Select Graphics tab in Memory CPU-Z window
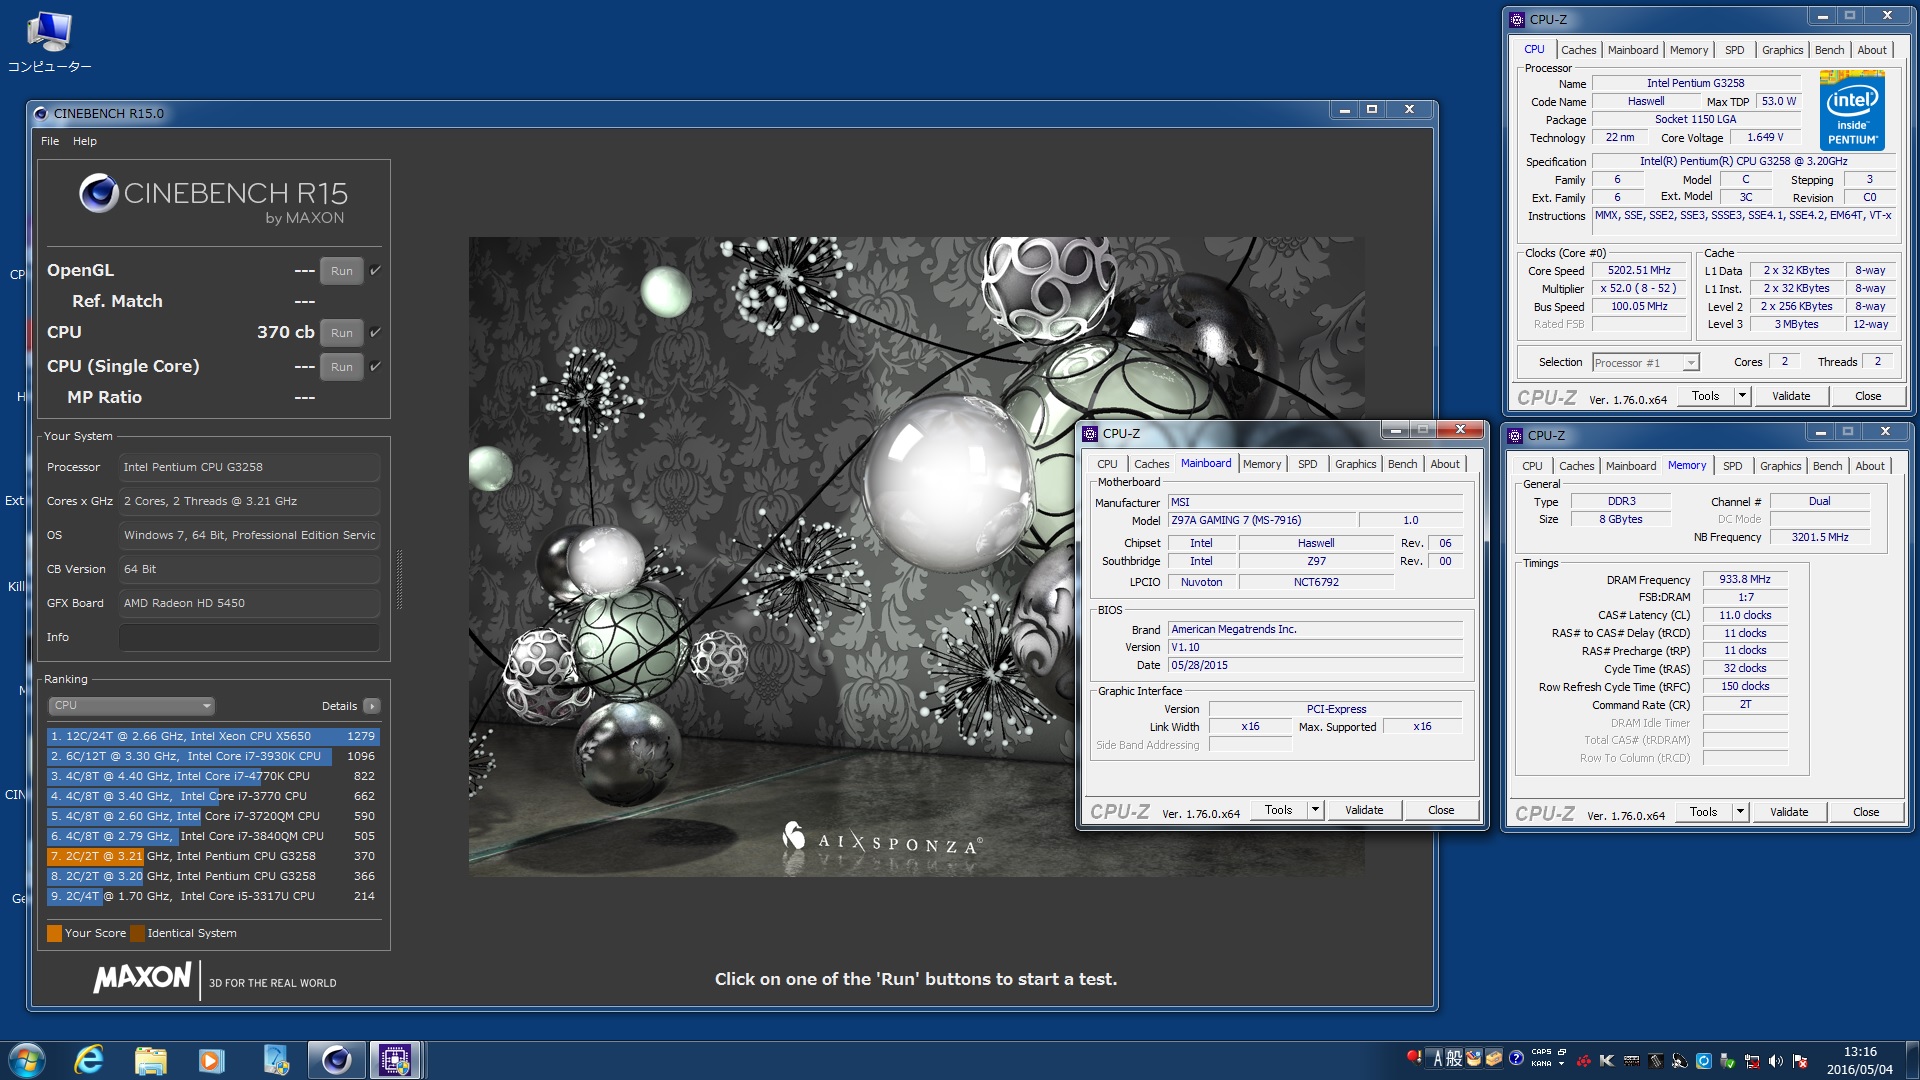Image resolution: width=1920 pixels, height=1080 pixels. tap(1780, 466)
